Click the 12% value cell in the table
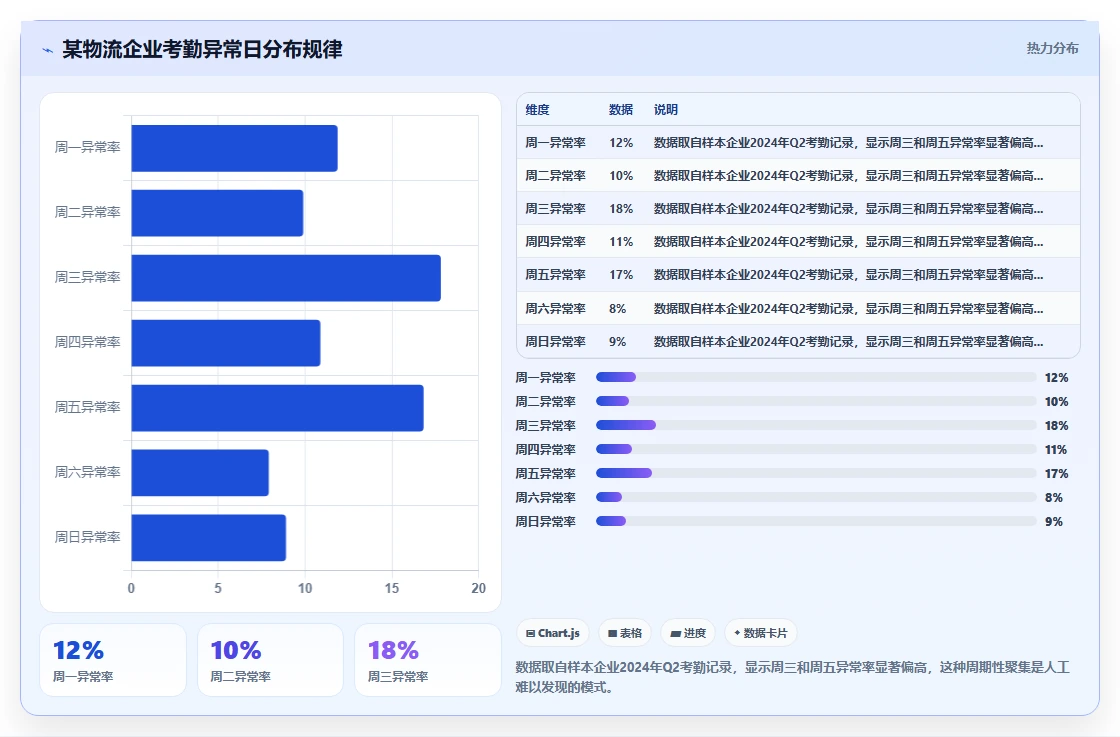The width and height of the screenshot is (1120, 737). tap(621, 143)
